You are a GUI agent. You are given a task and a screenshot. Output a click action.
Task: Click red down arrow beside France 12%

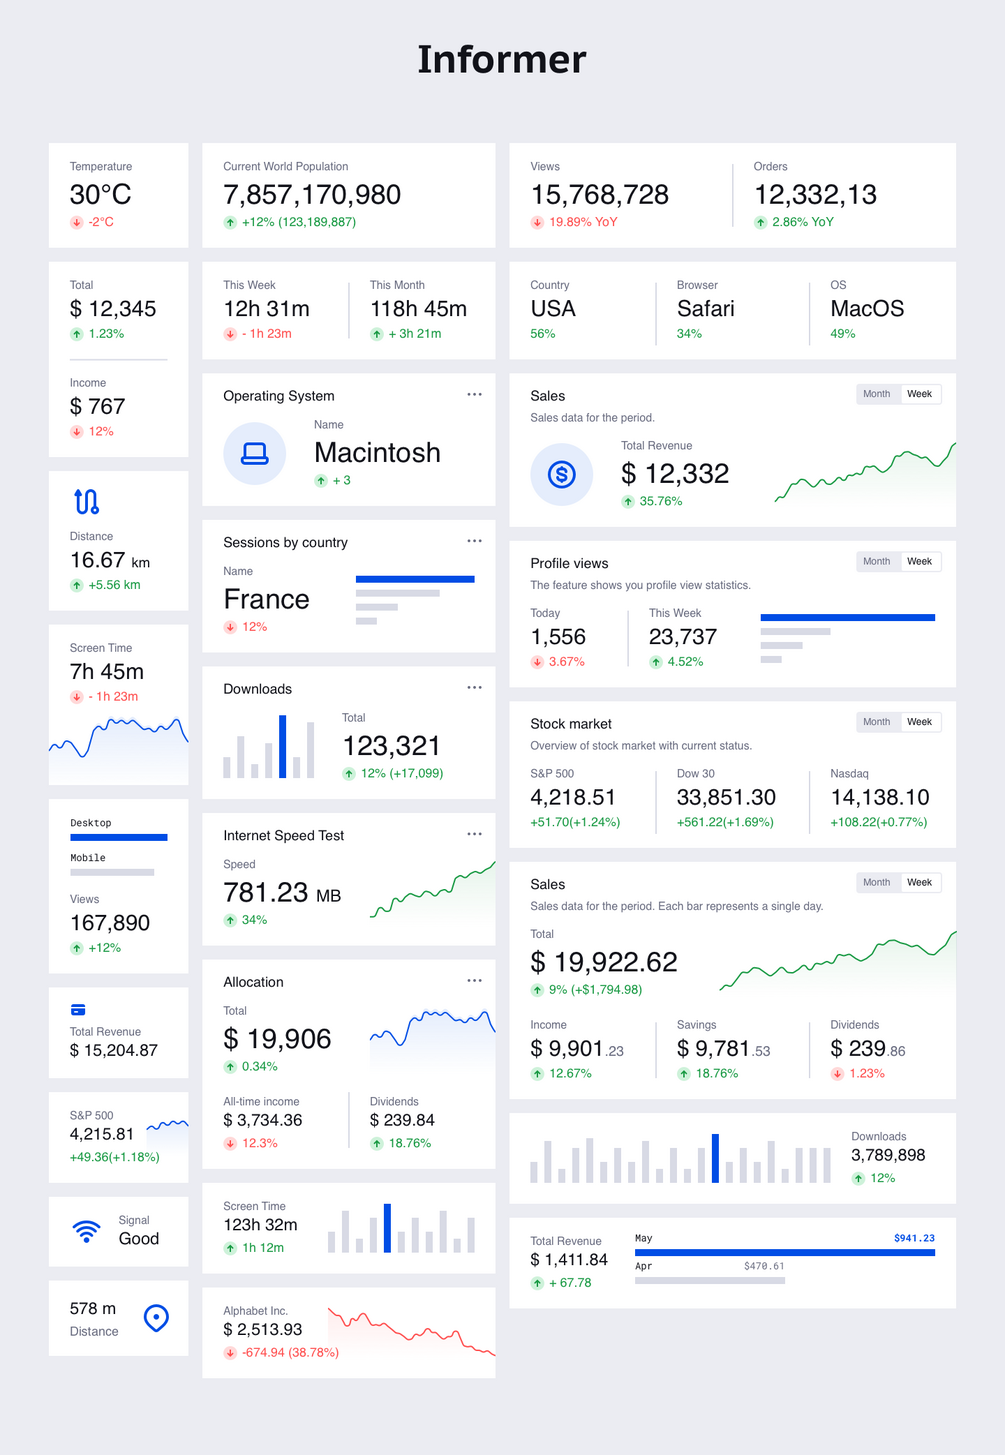click(x=230, y=627)
